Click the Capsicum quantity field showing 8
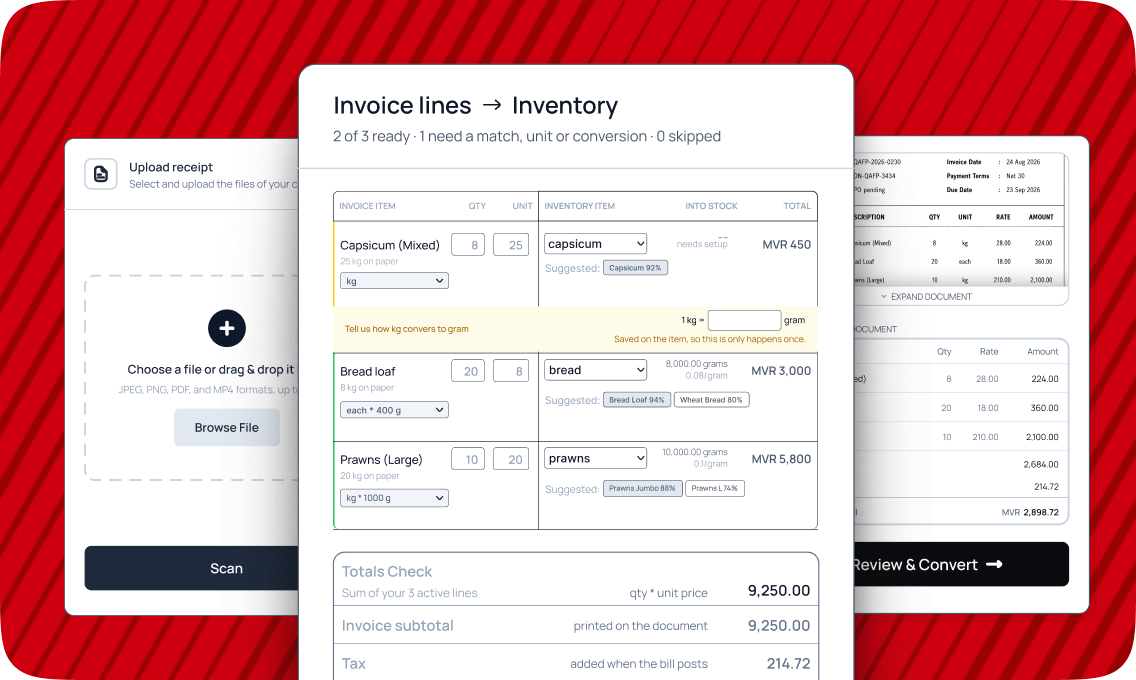Screen dimensions: 1136x680 click(468, 245)
